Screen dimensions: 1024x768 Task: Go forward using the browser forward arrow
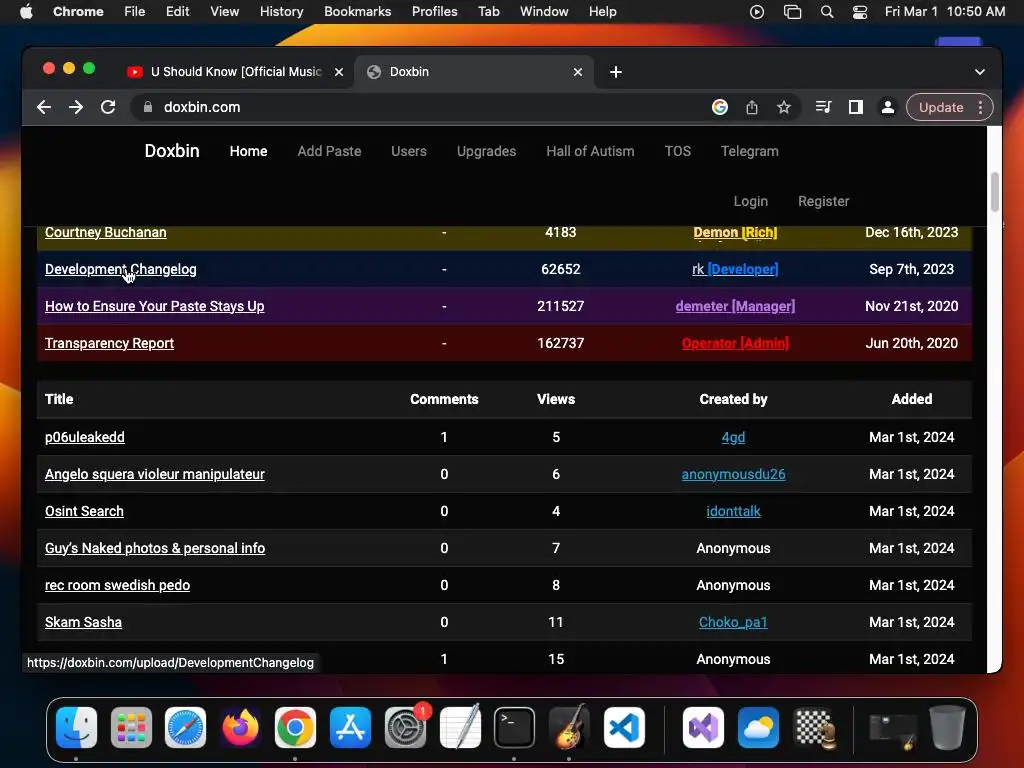click(76, 107)
